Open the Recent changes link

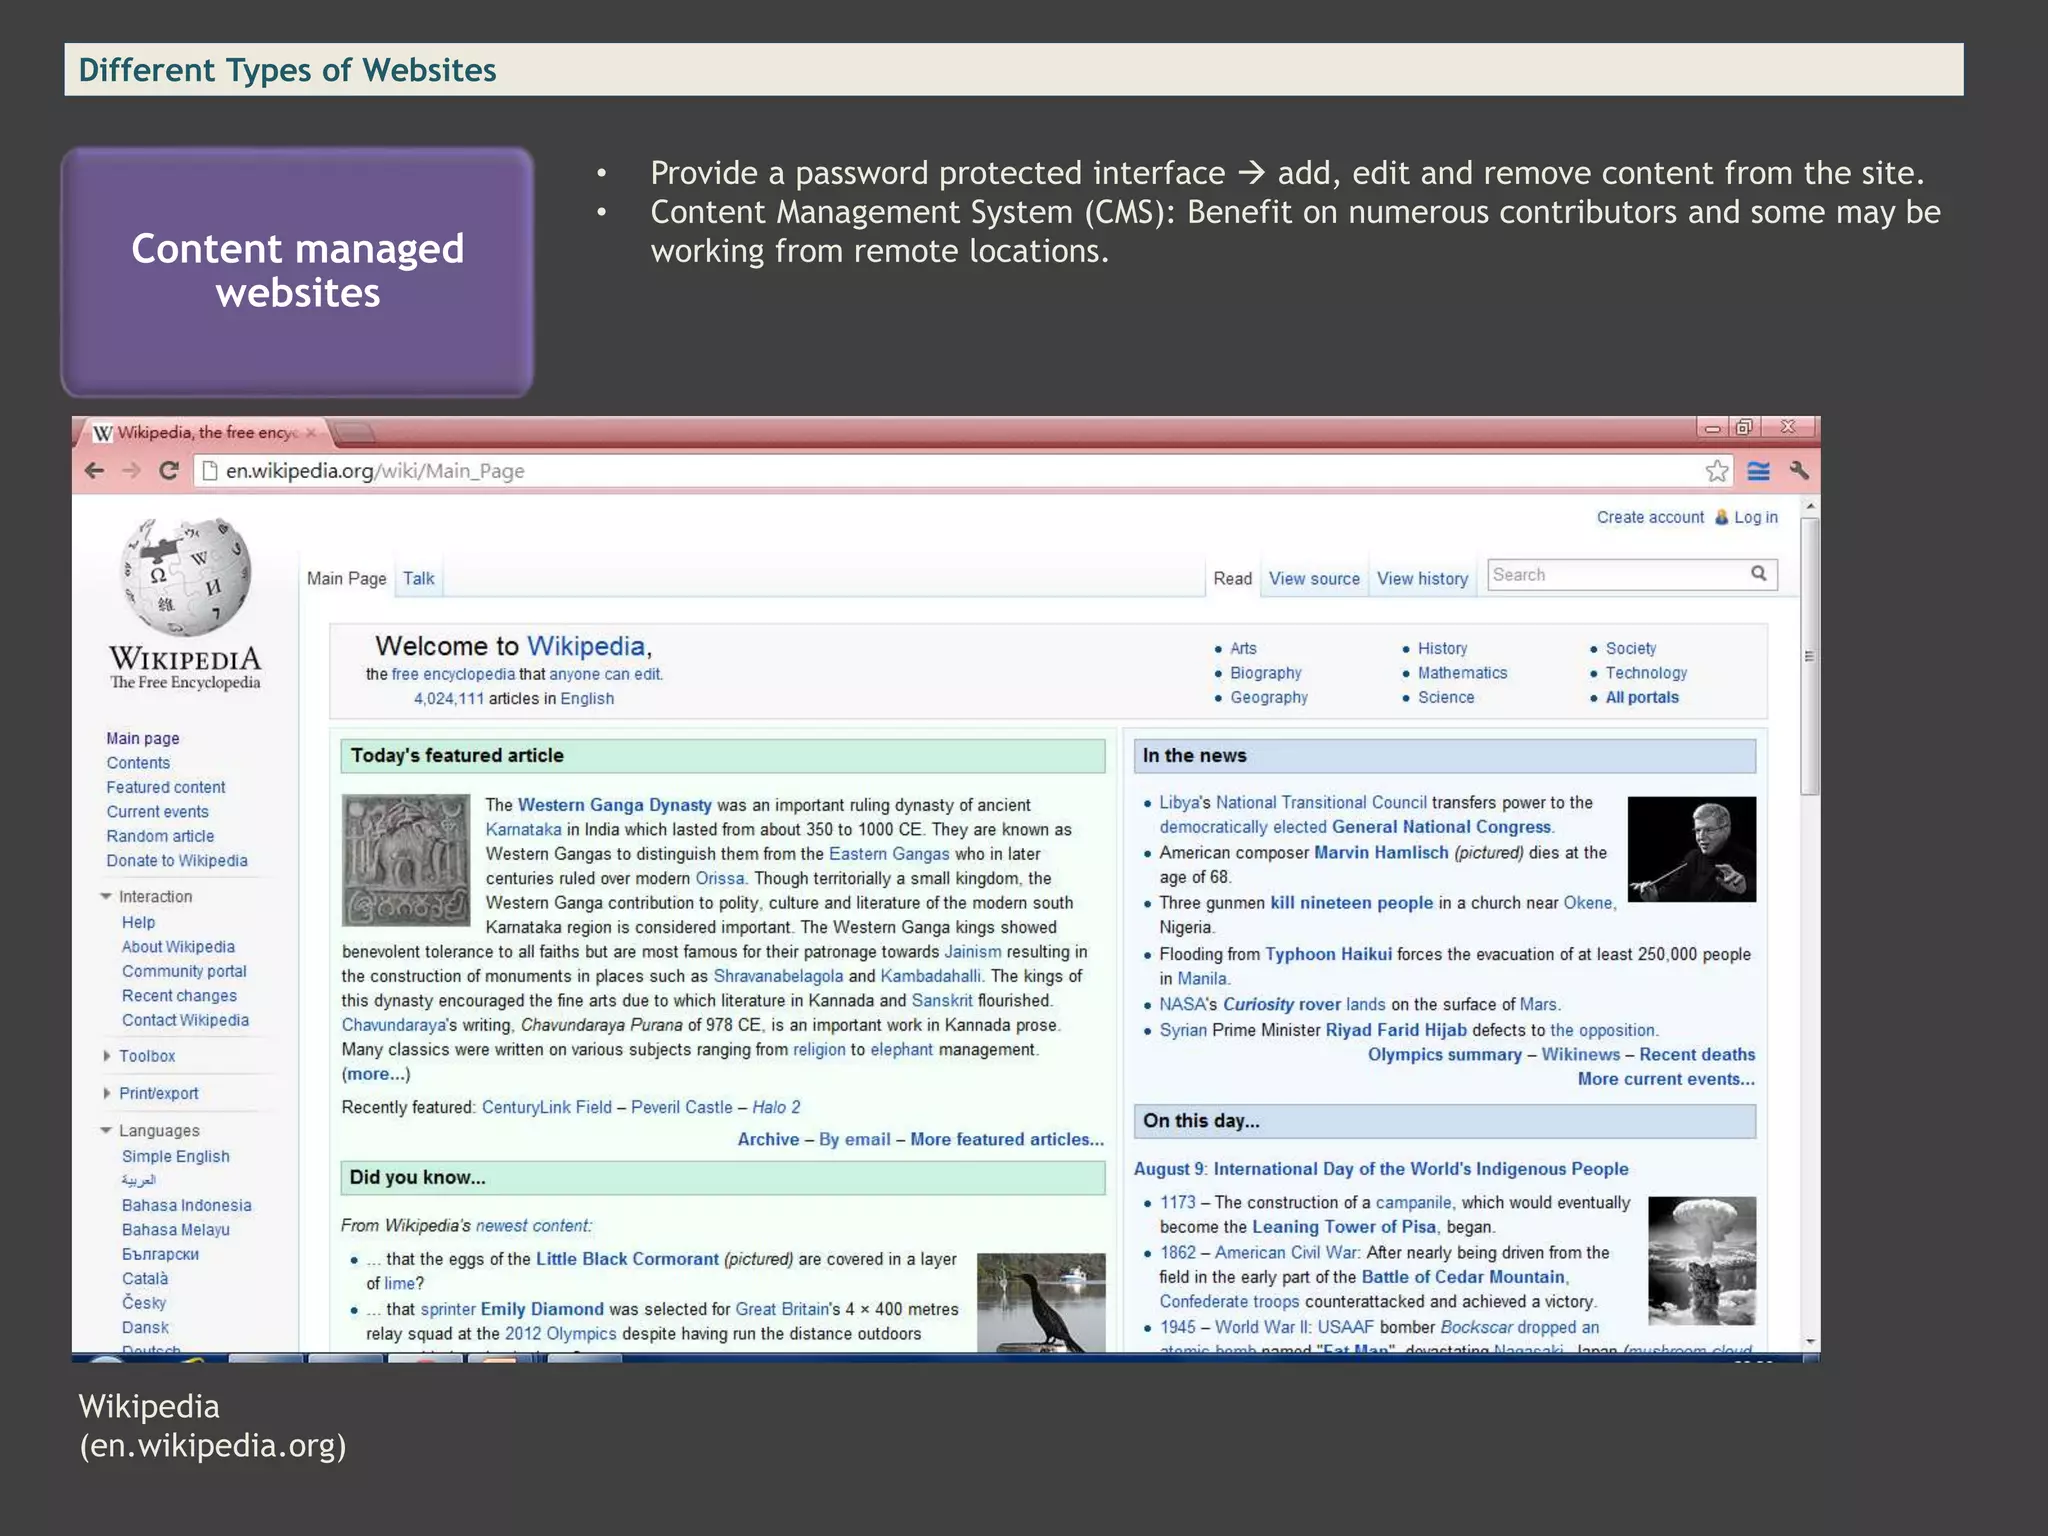click(179, 996)
